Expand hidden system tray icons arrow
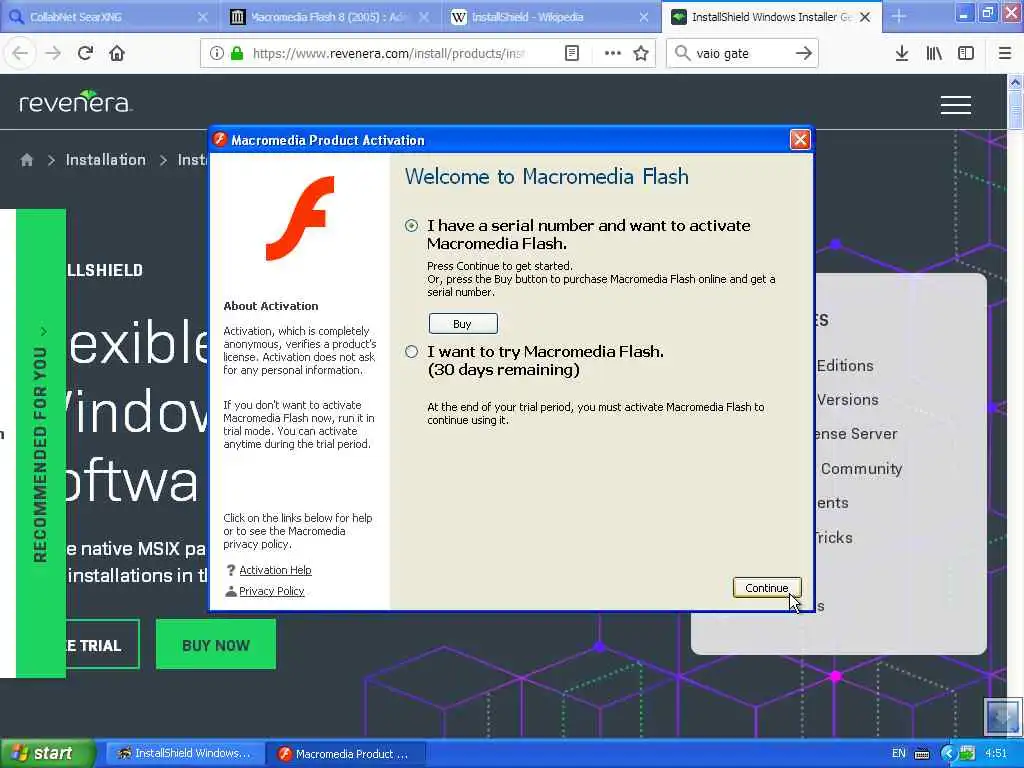The width and height of the screenshot is (1024, 768). point(948,753)
